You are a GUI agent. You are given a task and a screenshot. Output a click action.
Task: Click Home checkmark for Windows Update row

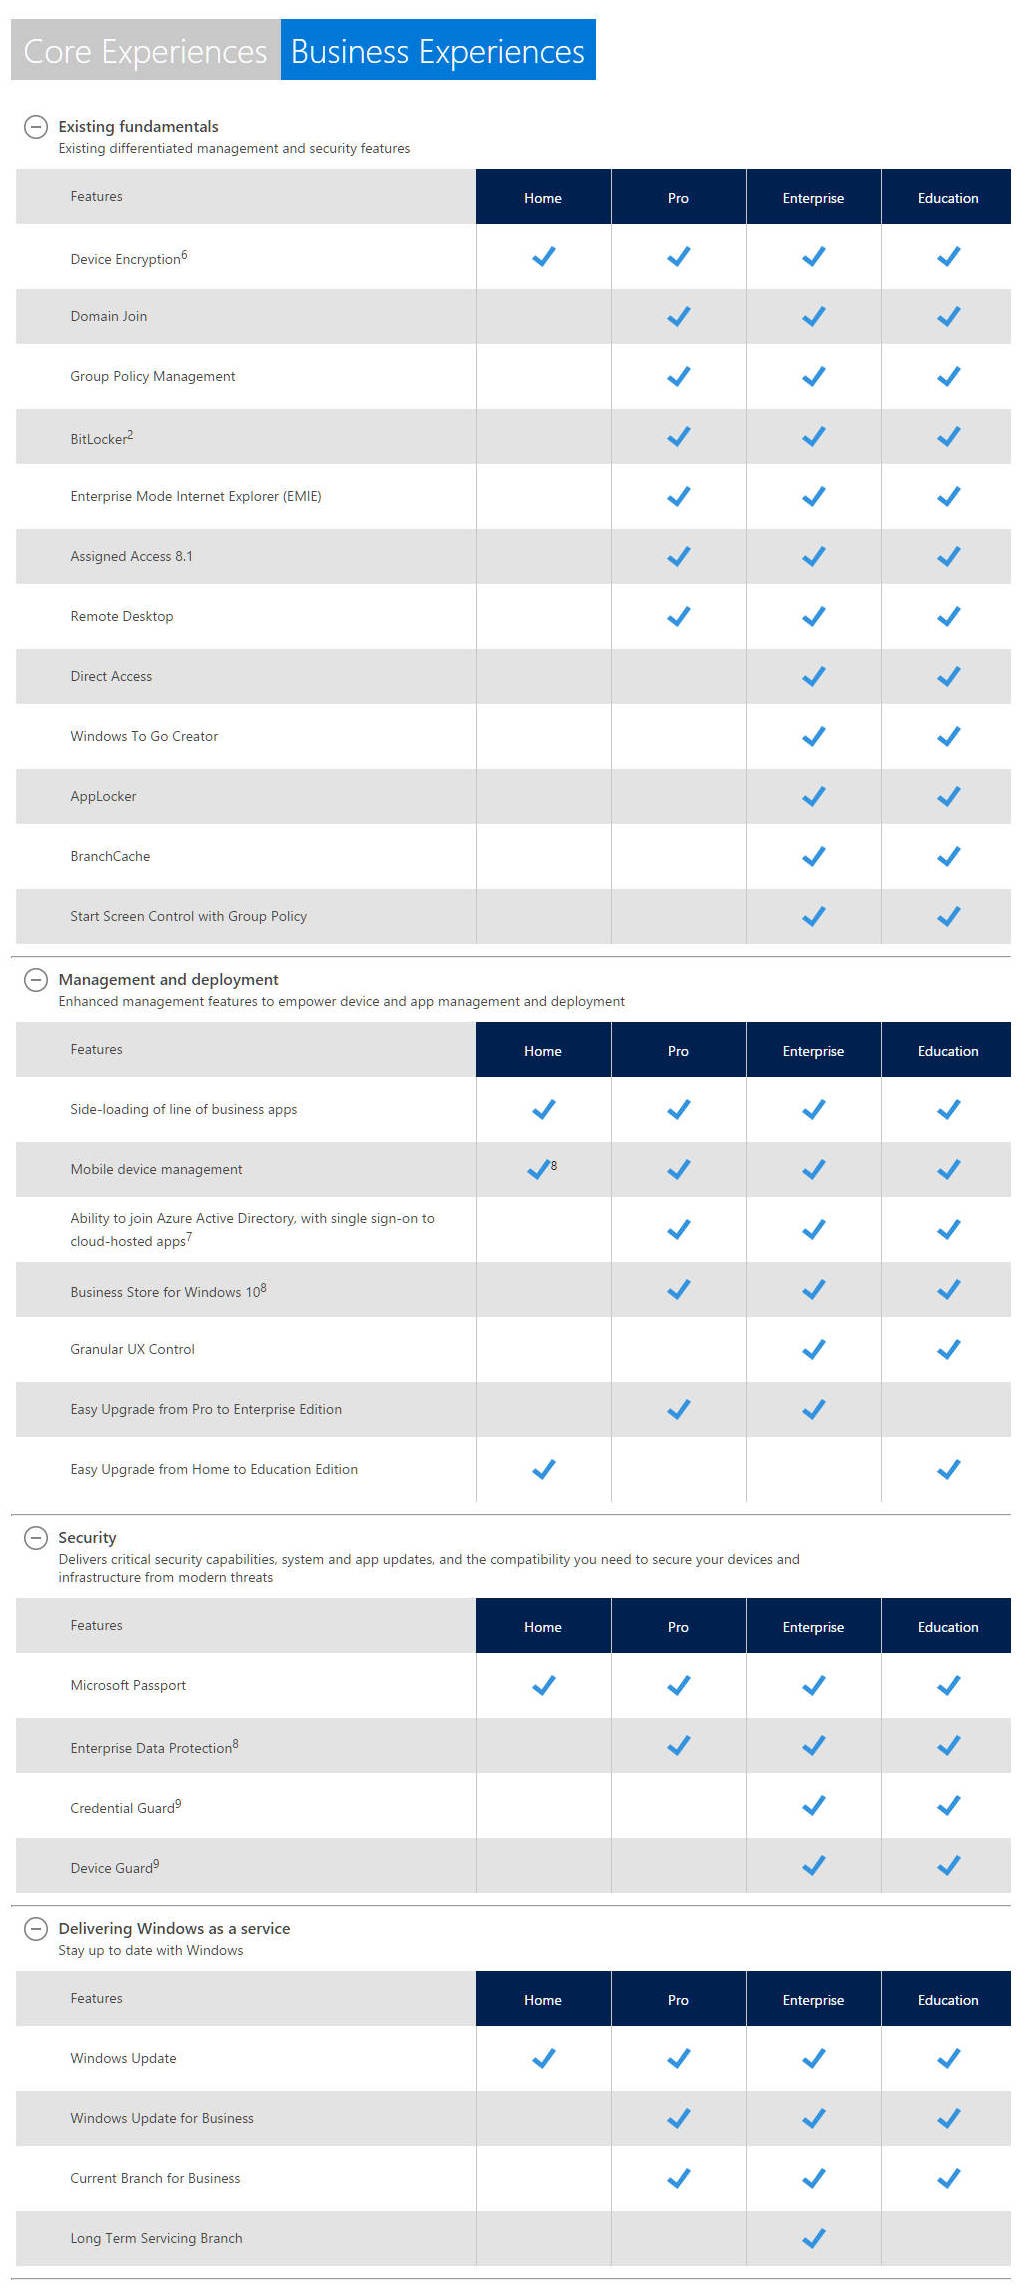[x=543, y=2059]
